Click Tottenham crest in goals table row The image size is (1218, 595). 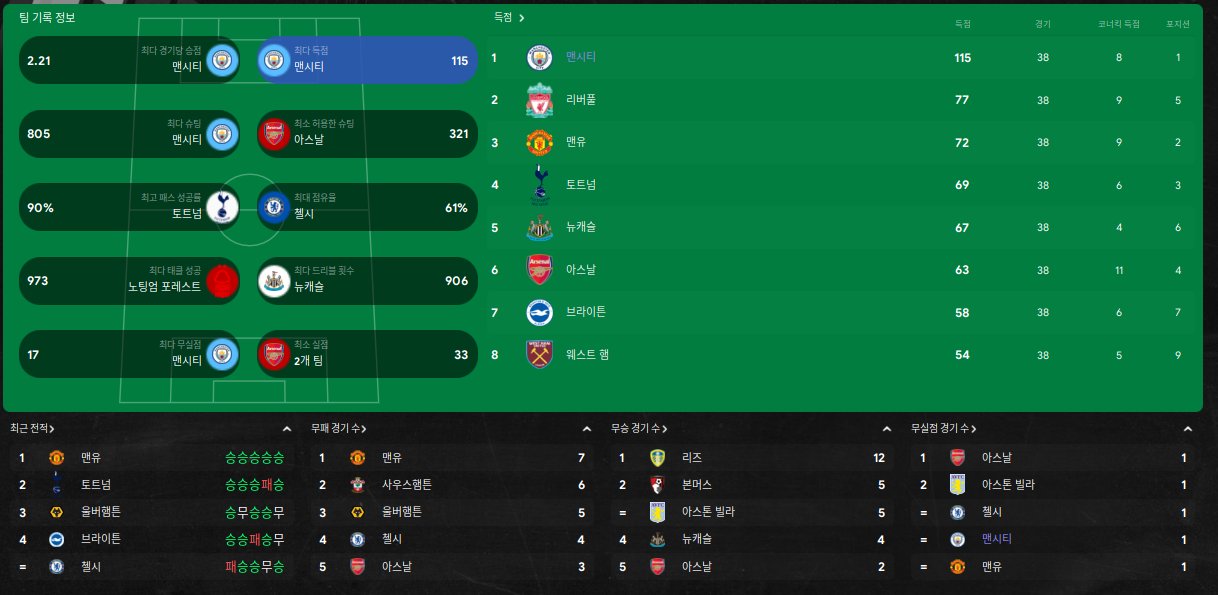tap(540, 185)
